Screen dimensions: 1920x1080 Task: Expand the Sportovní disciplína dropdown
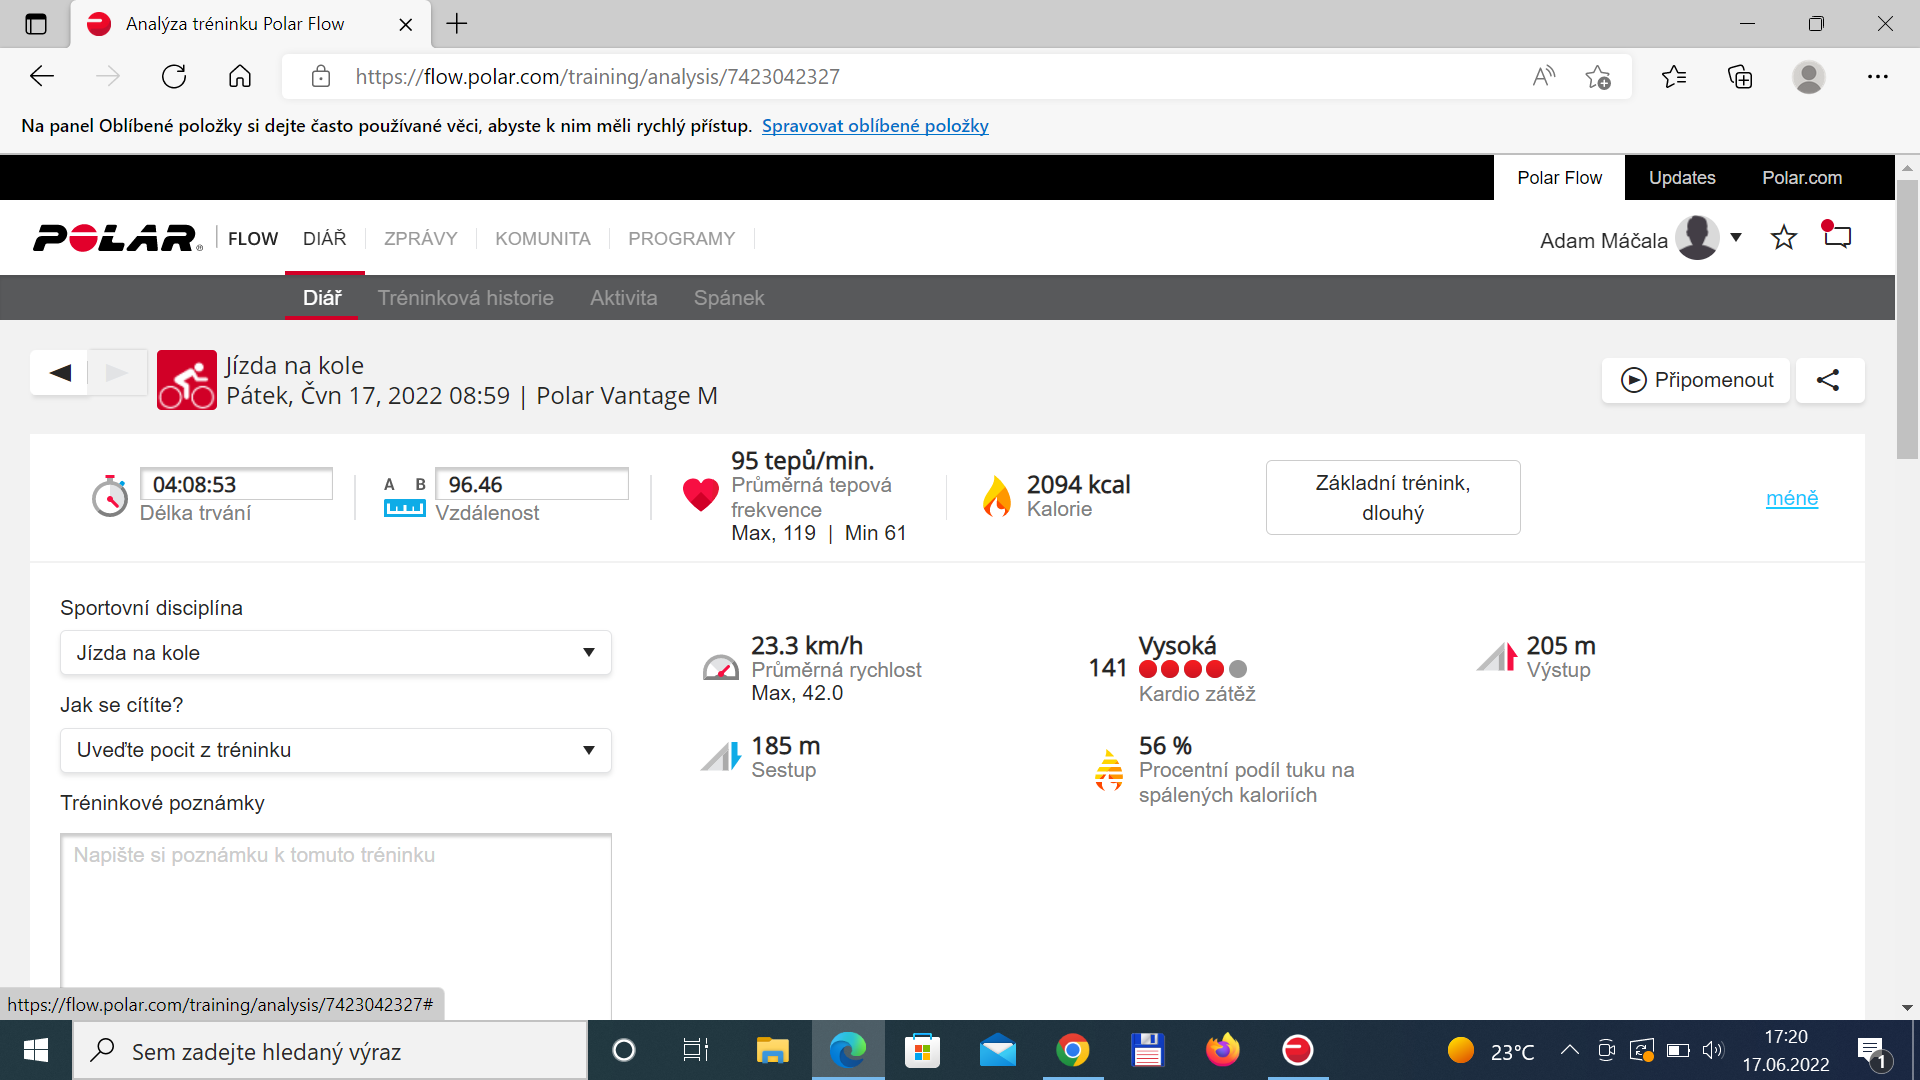click(x=336, y=653)
